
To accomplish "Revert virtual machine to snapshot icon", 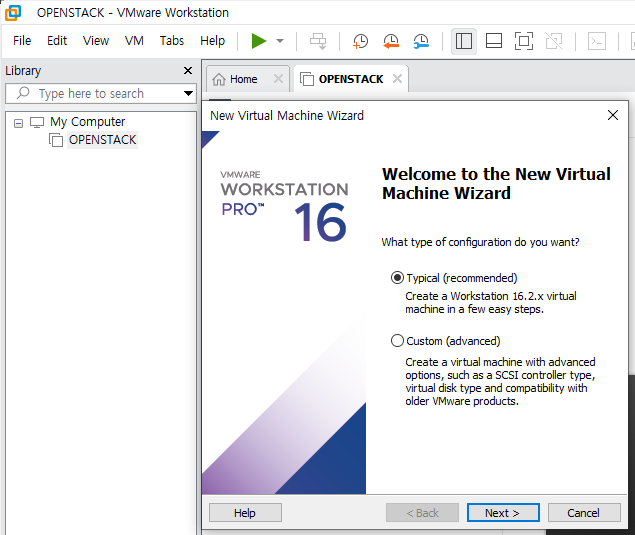I will (391, 41).
